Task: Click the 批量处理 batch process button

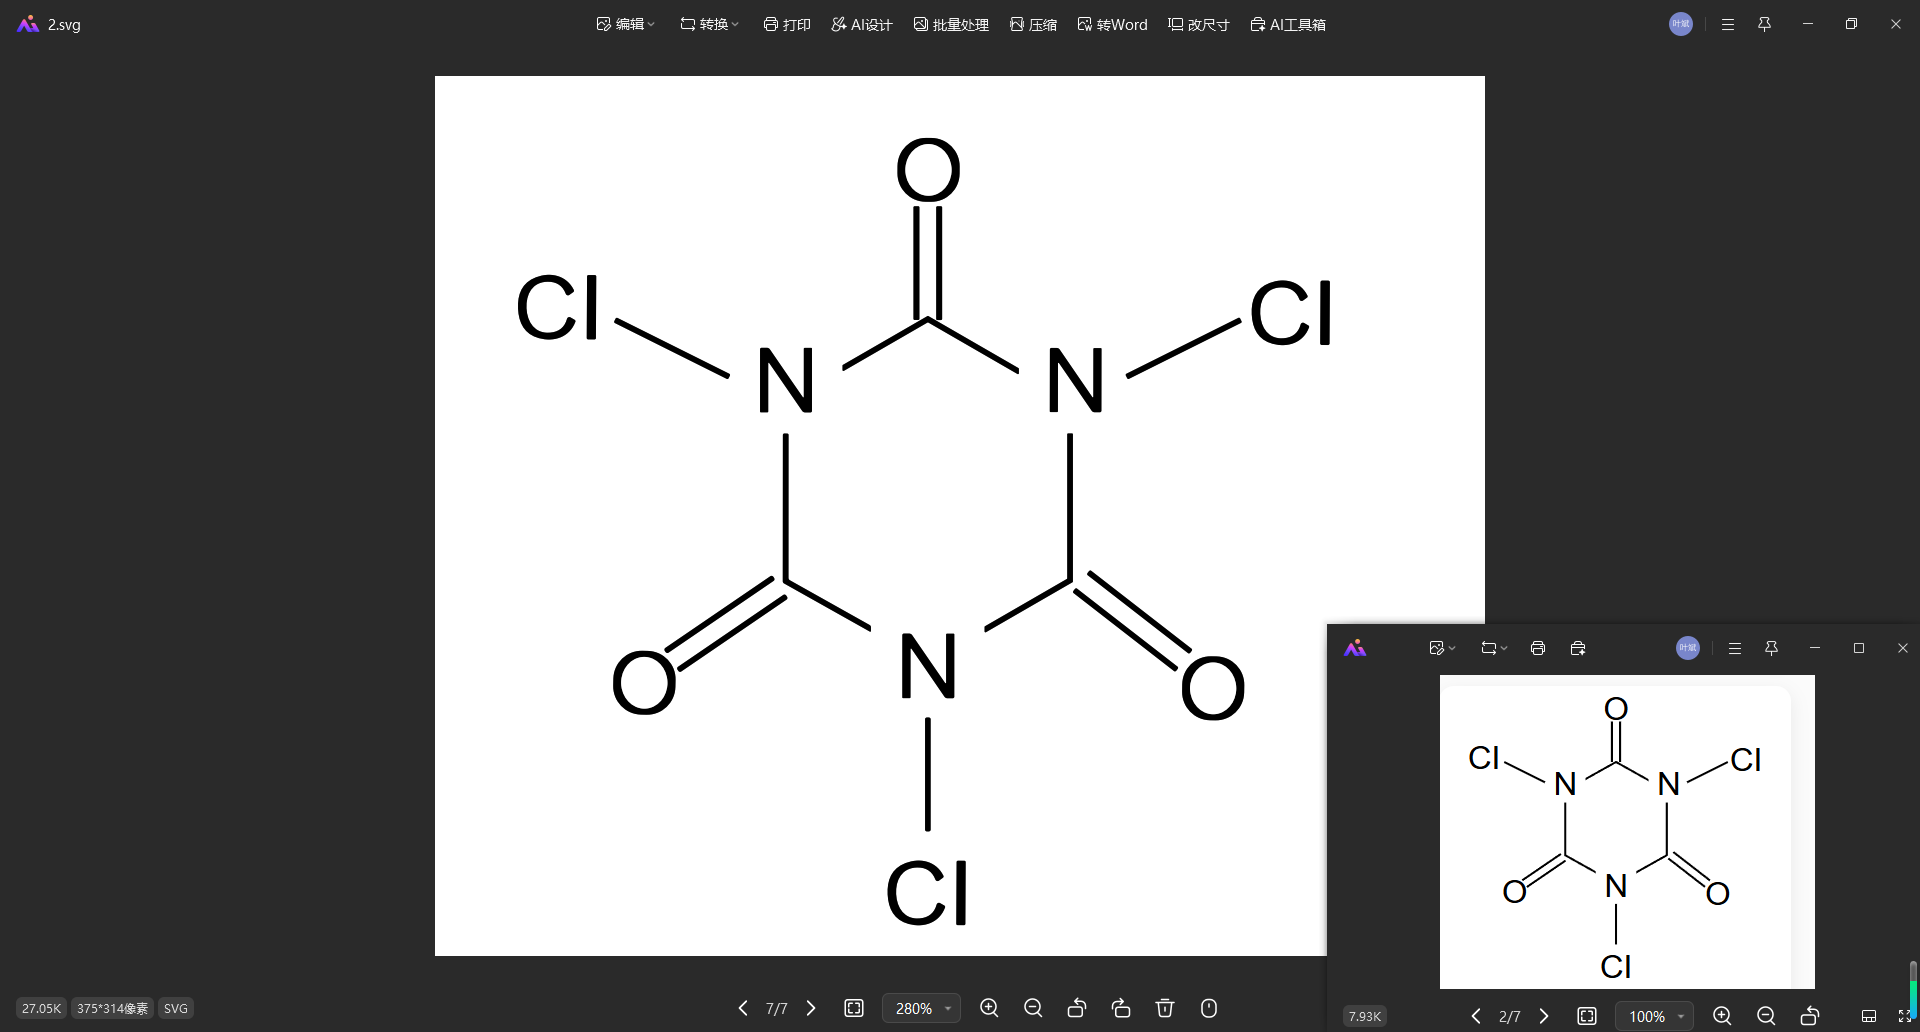Action: click(951, 24)
